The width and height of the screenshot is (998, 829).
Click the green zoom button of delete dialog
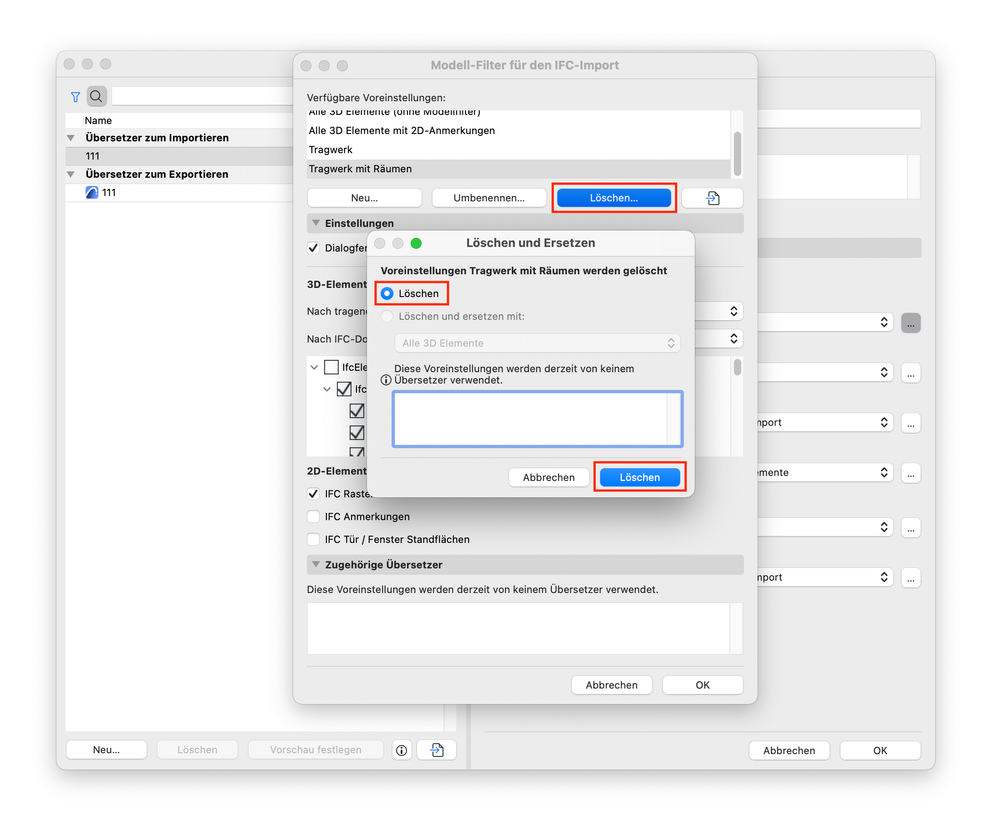(x=416, y=243)
